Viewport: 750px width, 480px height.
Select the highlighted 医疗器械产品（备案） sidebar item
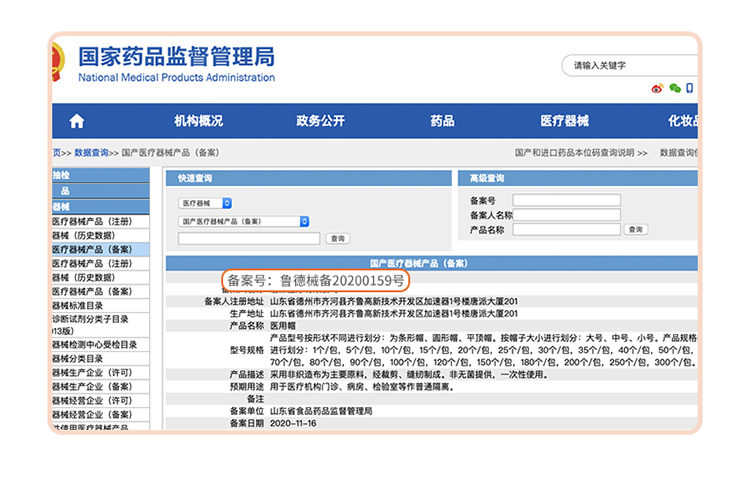100,250
